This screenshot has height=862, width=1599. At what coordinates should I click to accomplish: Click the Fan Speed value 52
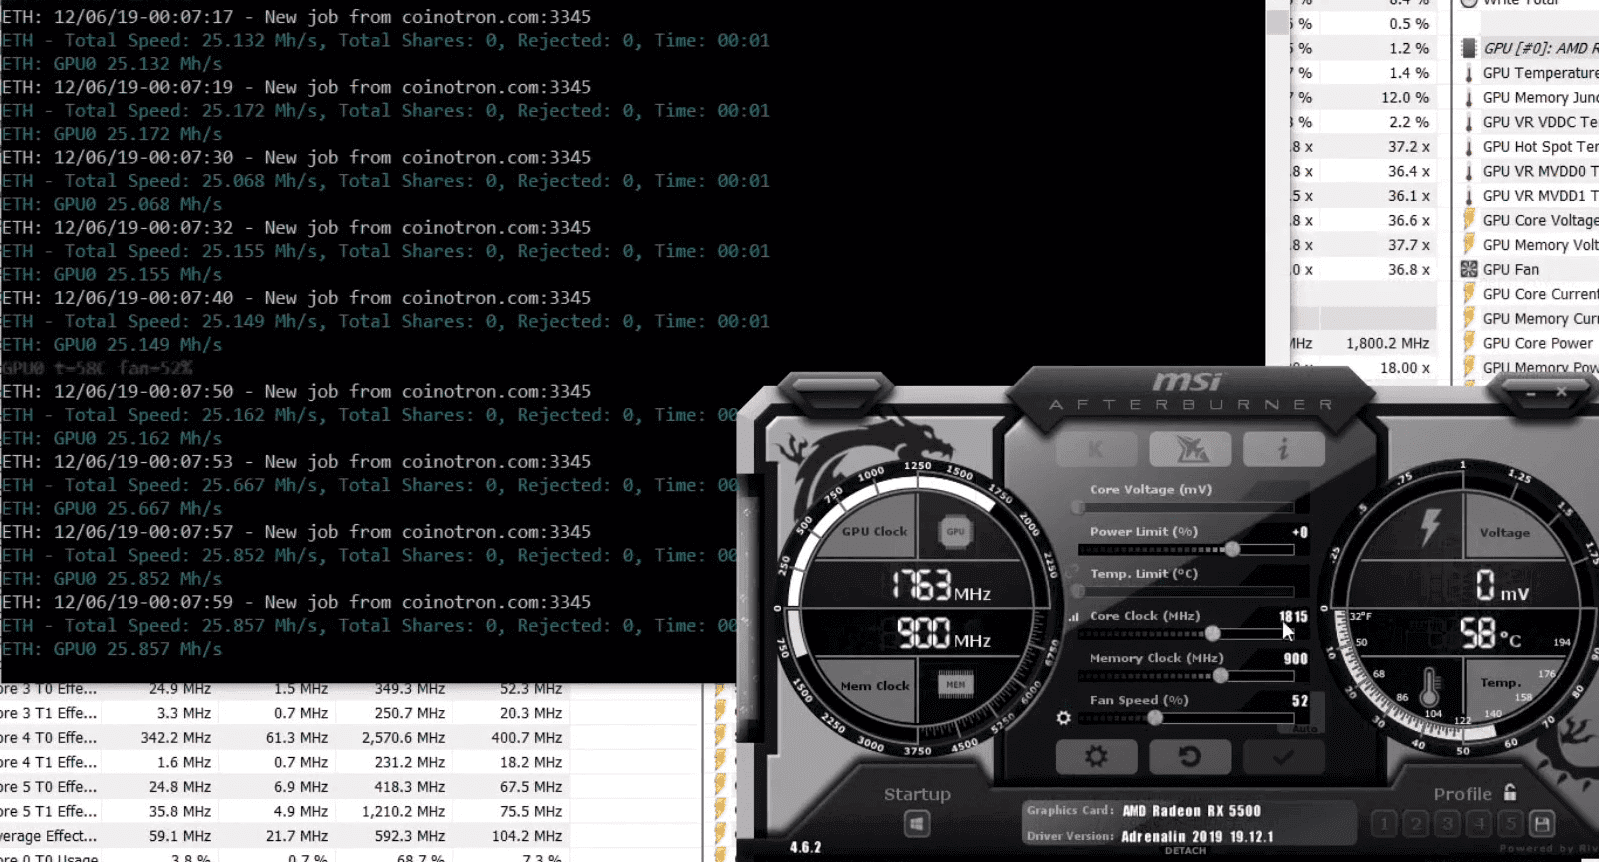pyautogui.click(x=1300, y=701)
